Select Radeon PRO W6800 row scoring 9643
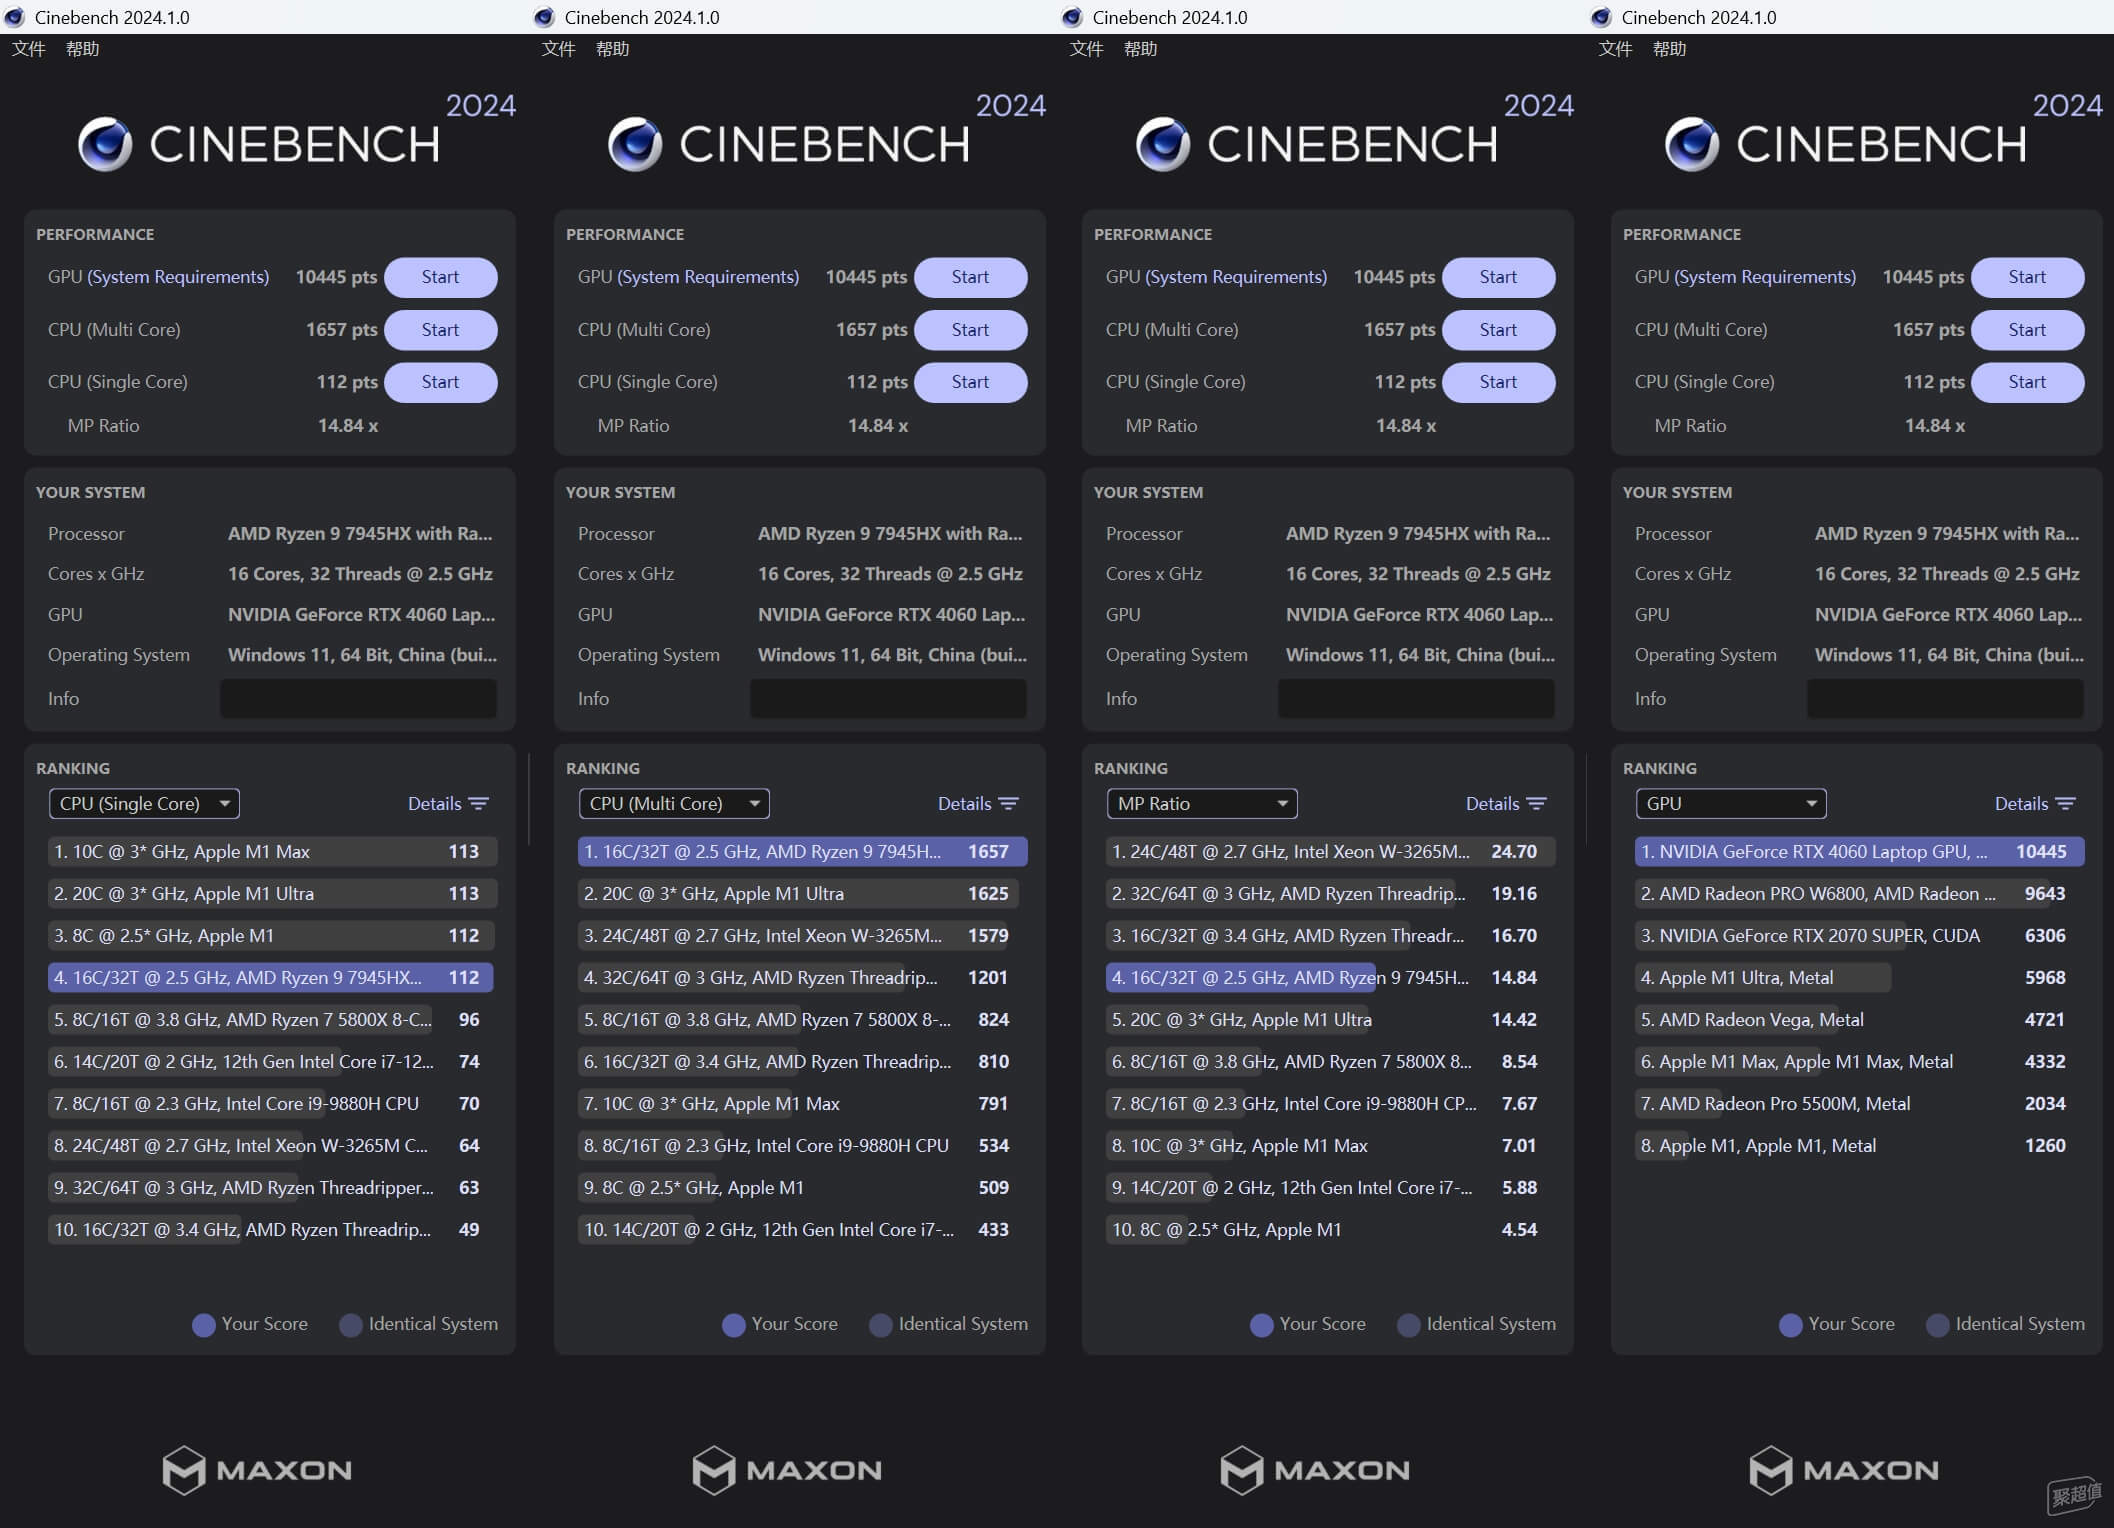2114x1528 pixels. (1859, 894)
